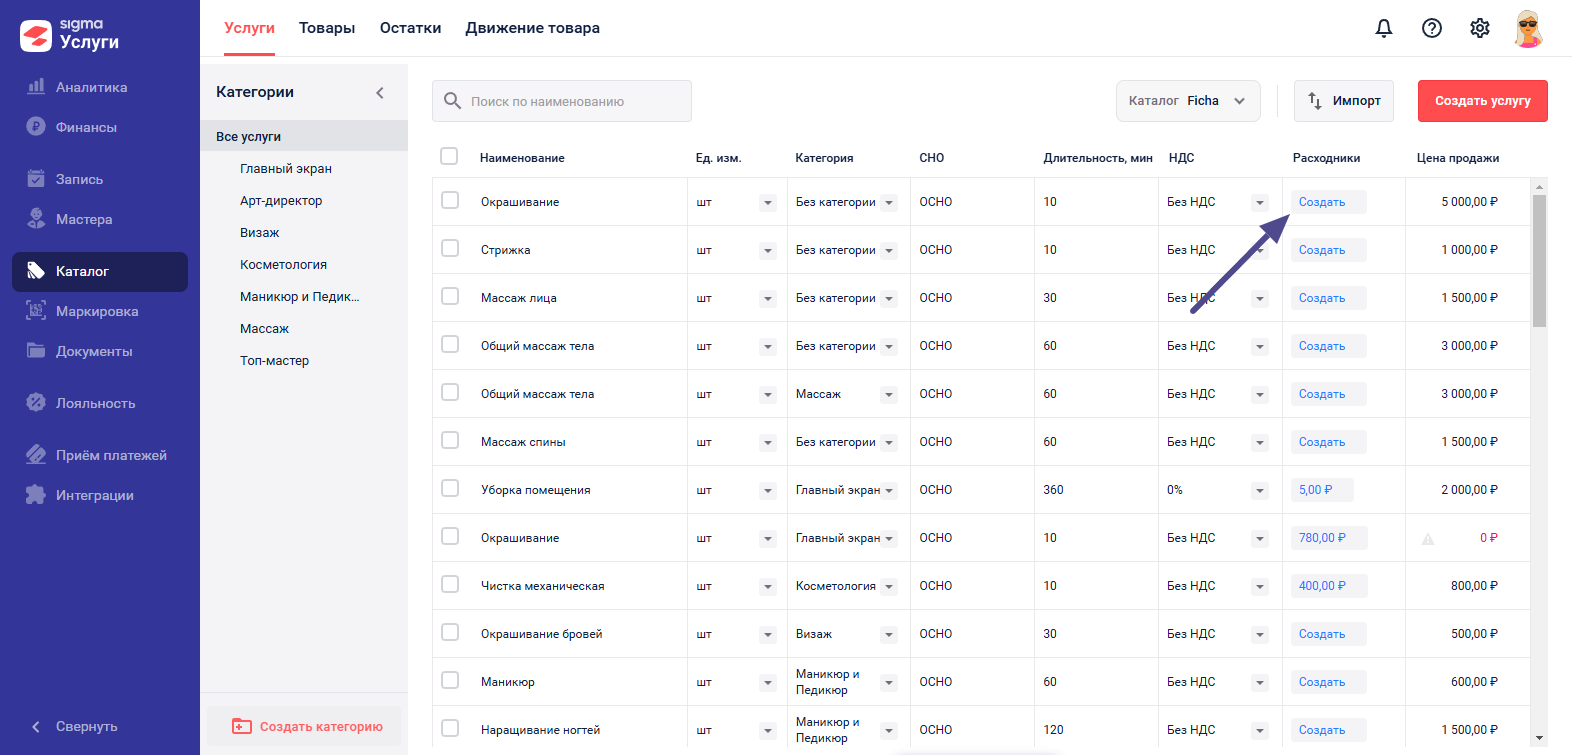1572x755 pixels.
Task: Open НДС dropdown for Уборка помещения
Action: point(1260,491)
